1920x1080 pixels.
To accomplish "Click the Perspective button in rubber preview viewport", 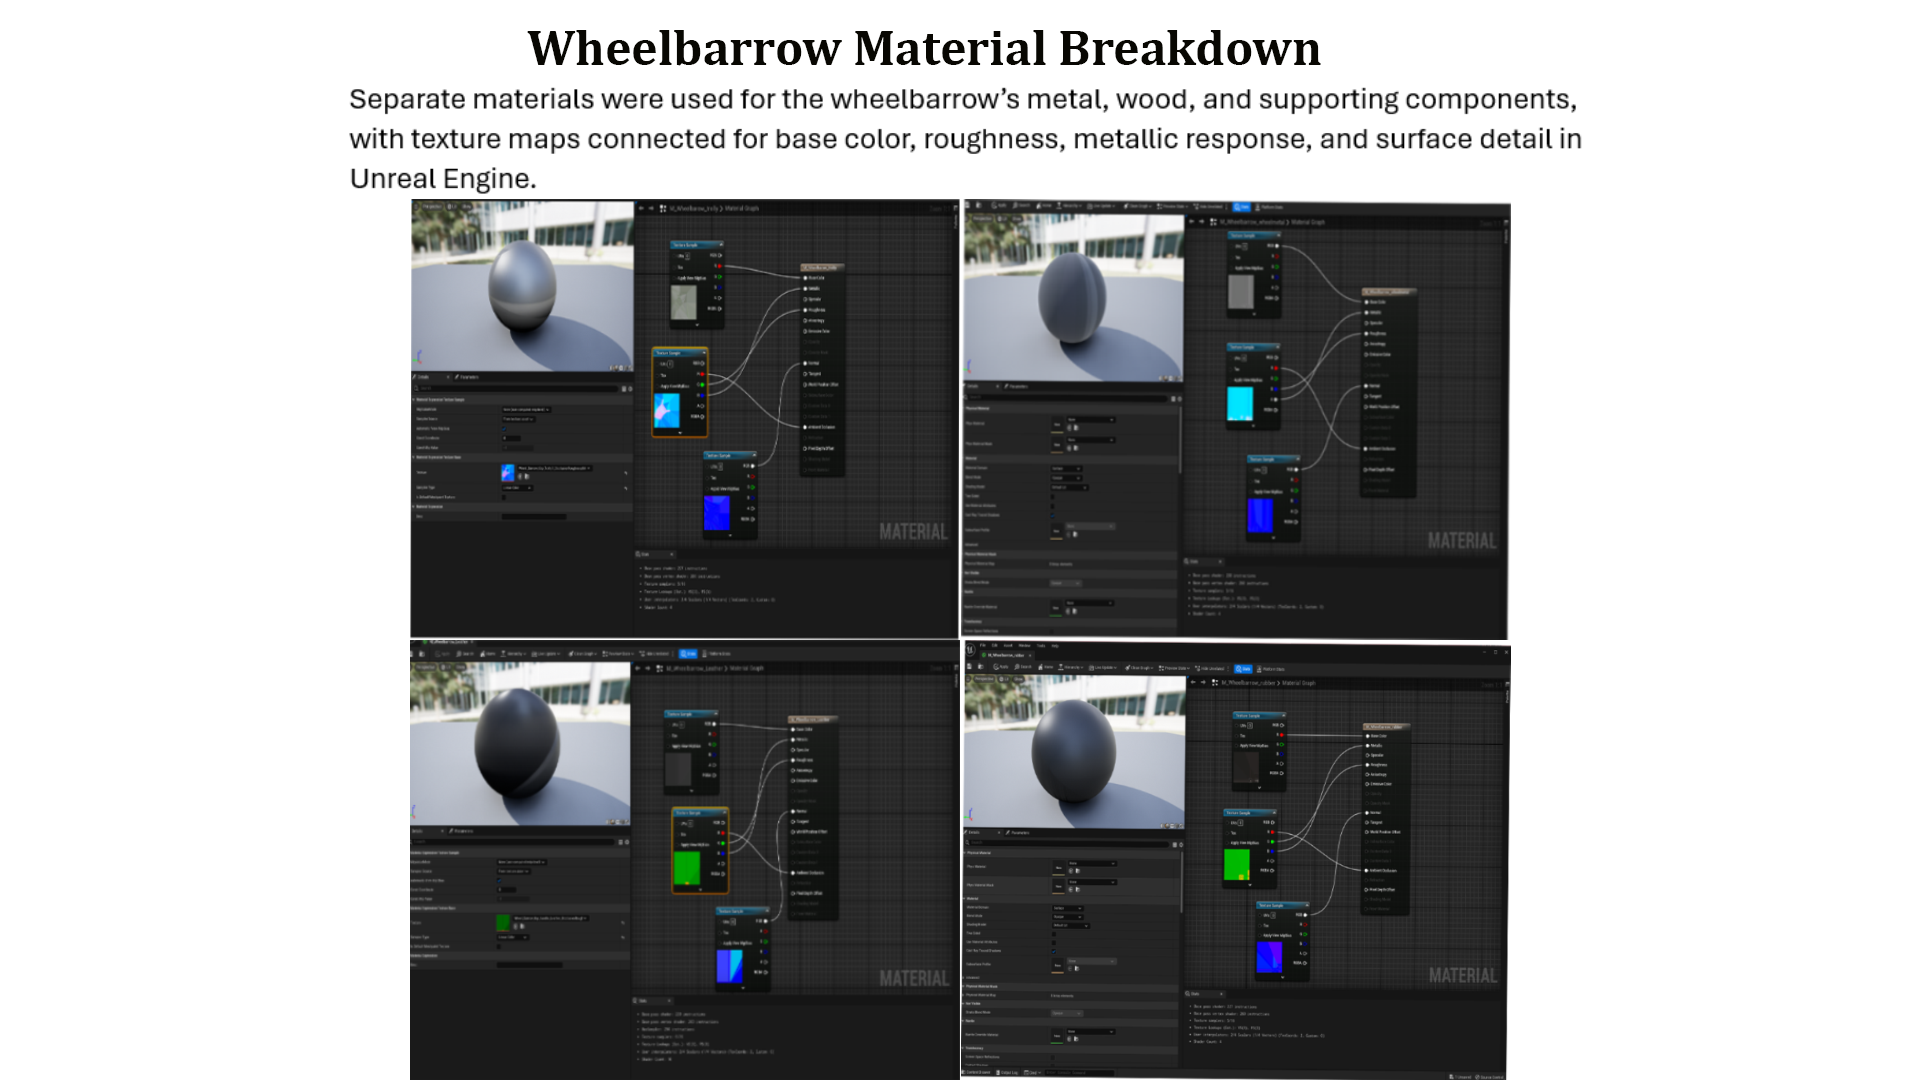I will (x=984, y=679).
